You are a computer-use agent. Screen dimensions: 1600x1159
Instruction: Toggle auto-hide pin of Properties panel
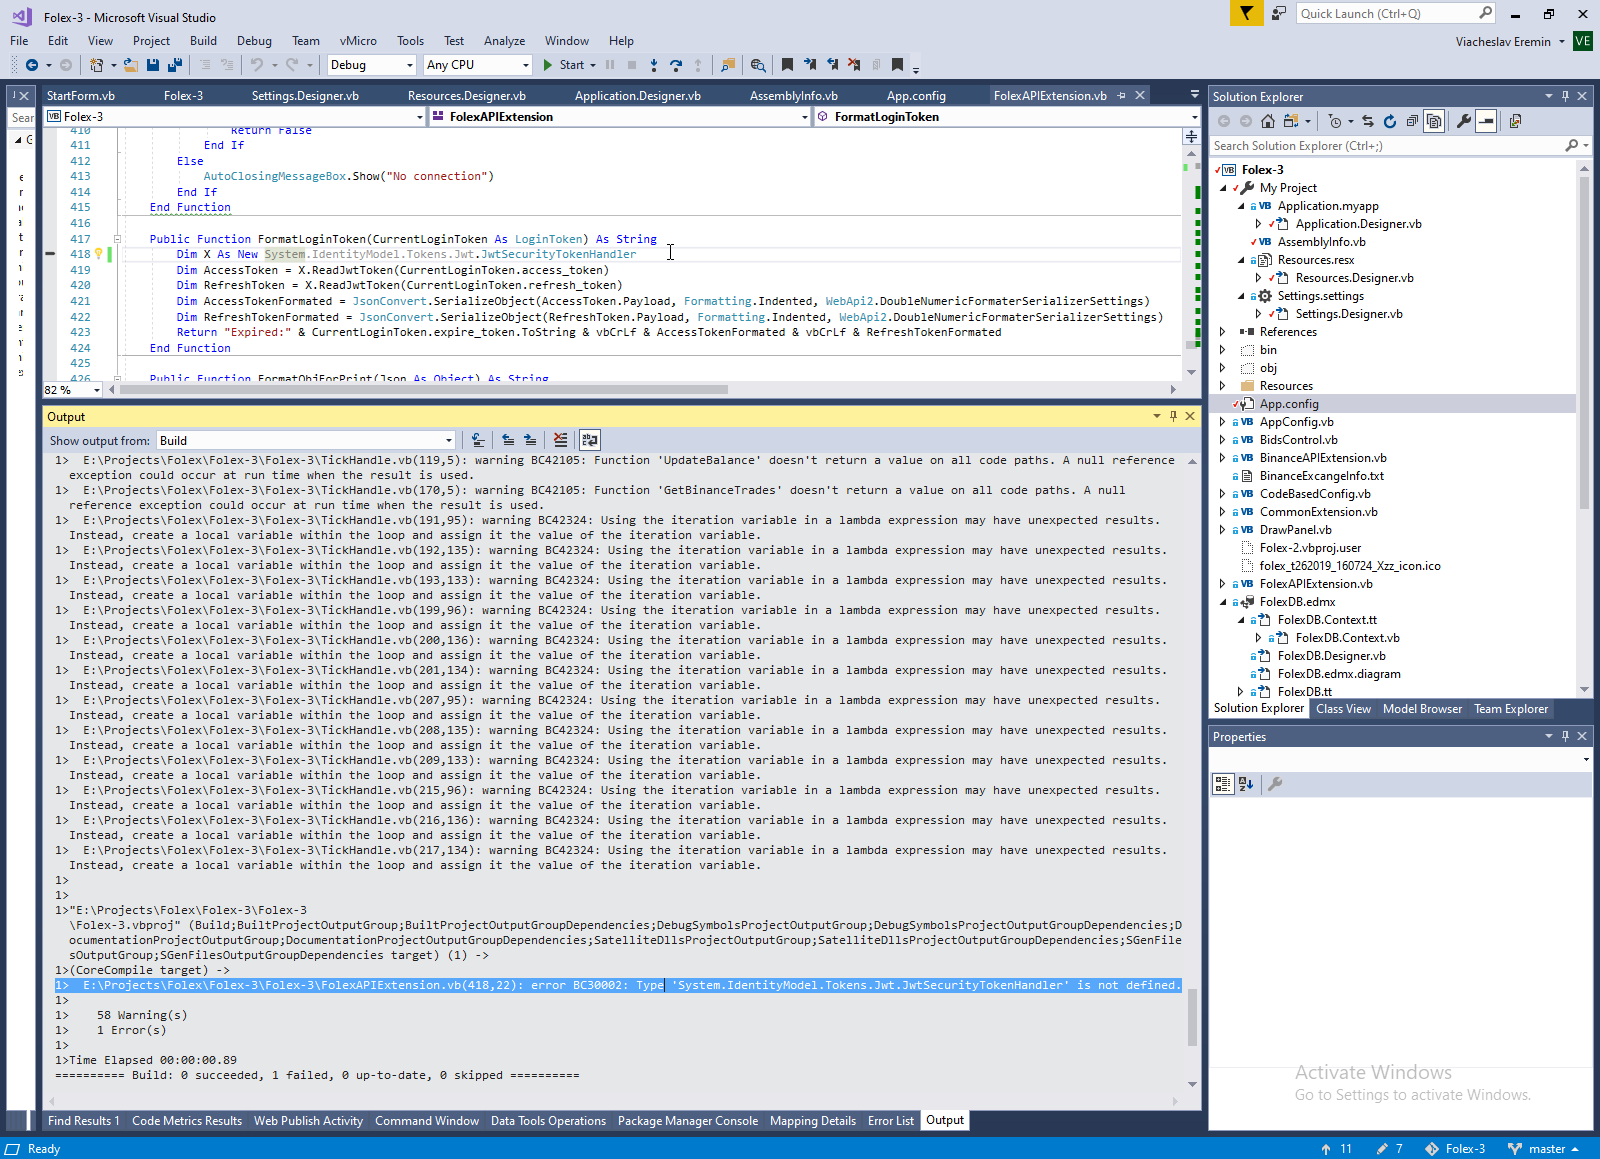point(1565,736)
